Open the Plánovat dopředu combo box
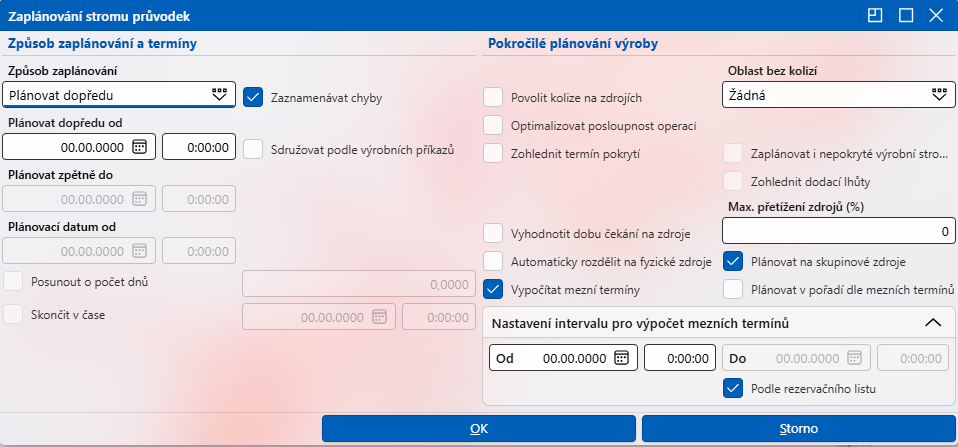 [x=119, y=95]
